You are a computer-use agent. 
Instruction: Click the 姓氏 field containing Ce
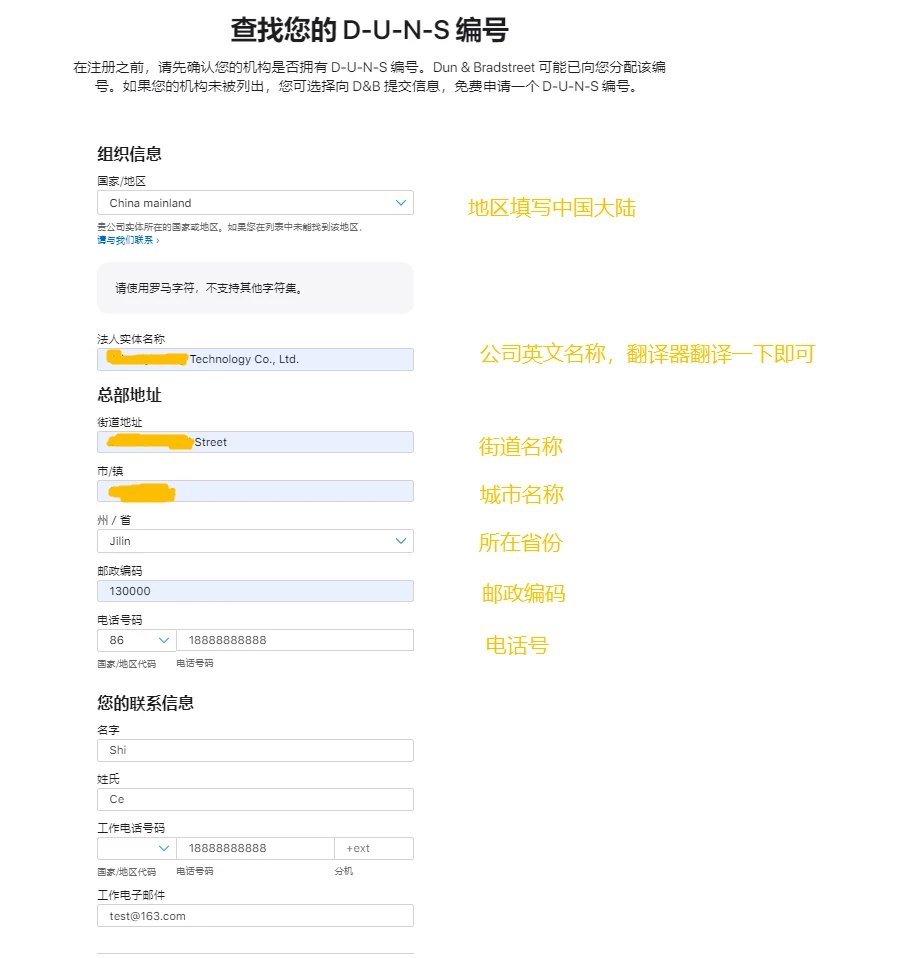(x=255, y=799)
